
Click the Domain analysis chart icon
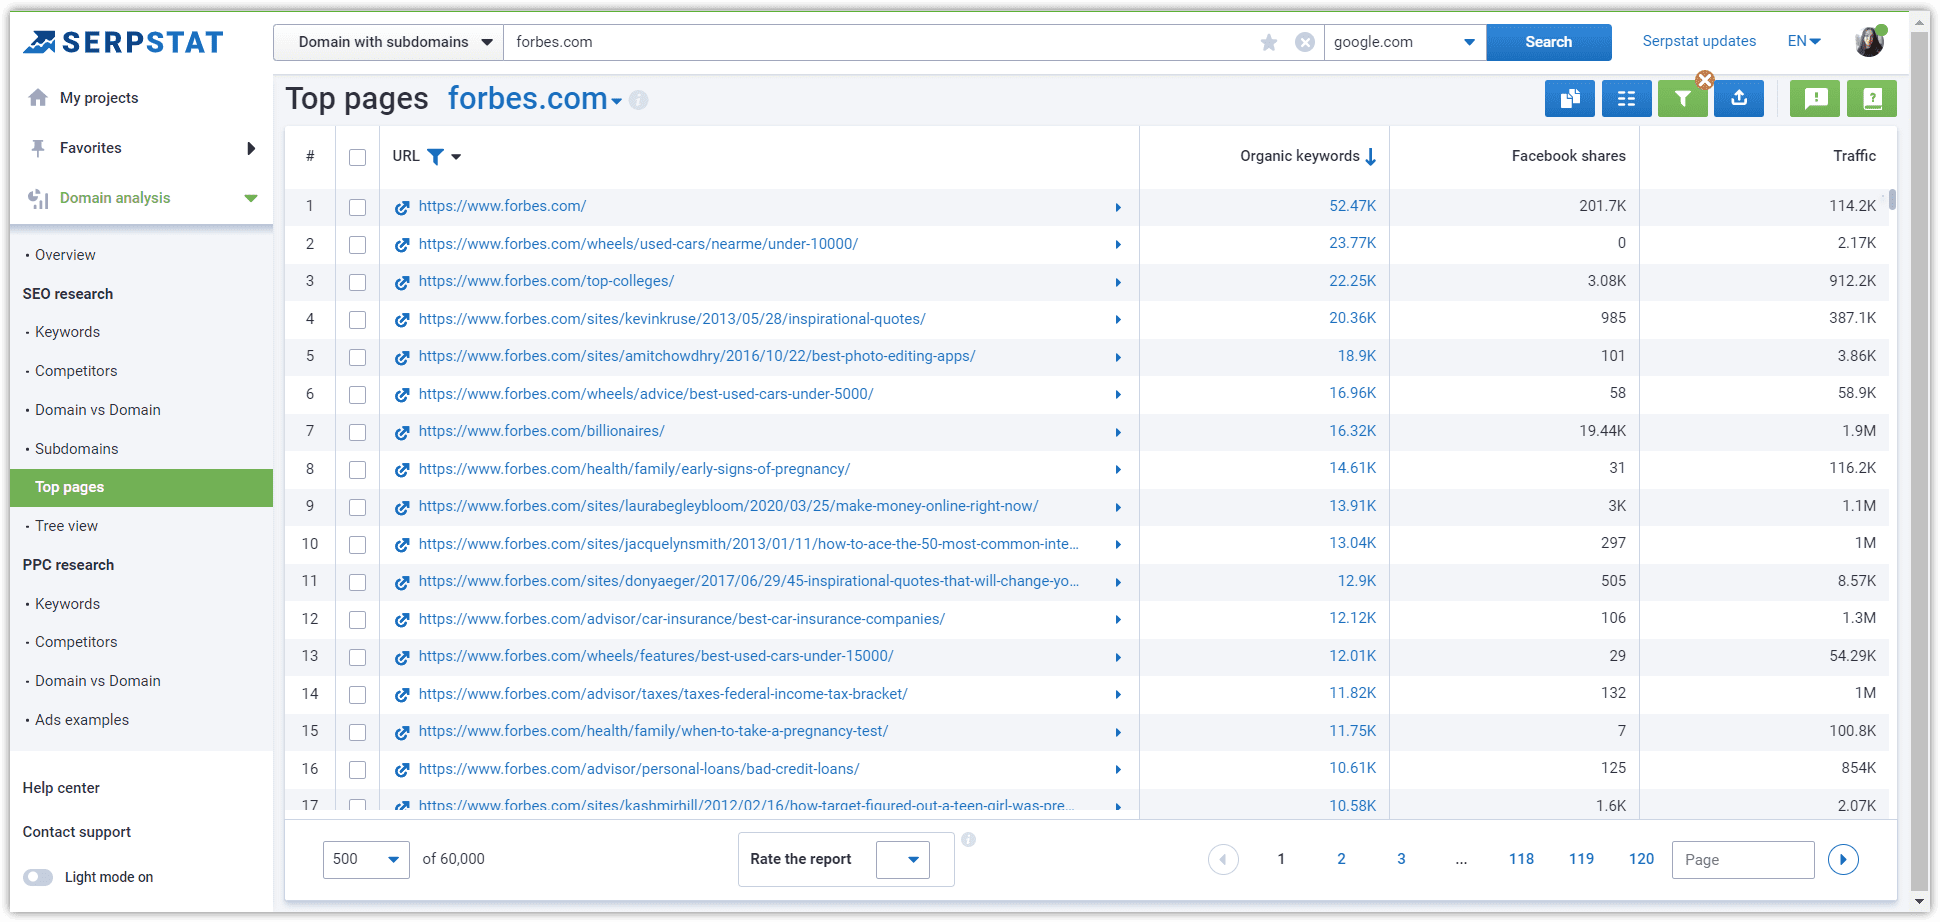click(38, 198)
